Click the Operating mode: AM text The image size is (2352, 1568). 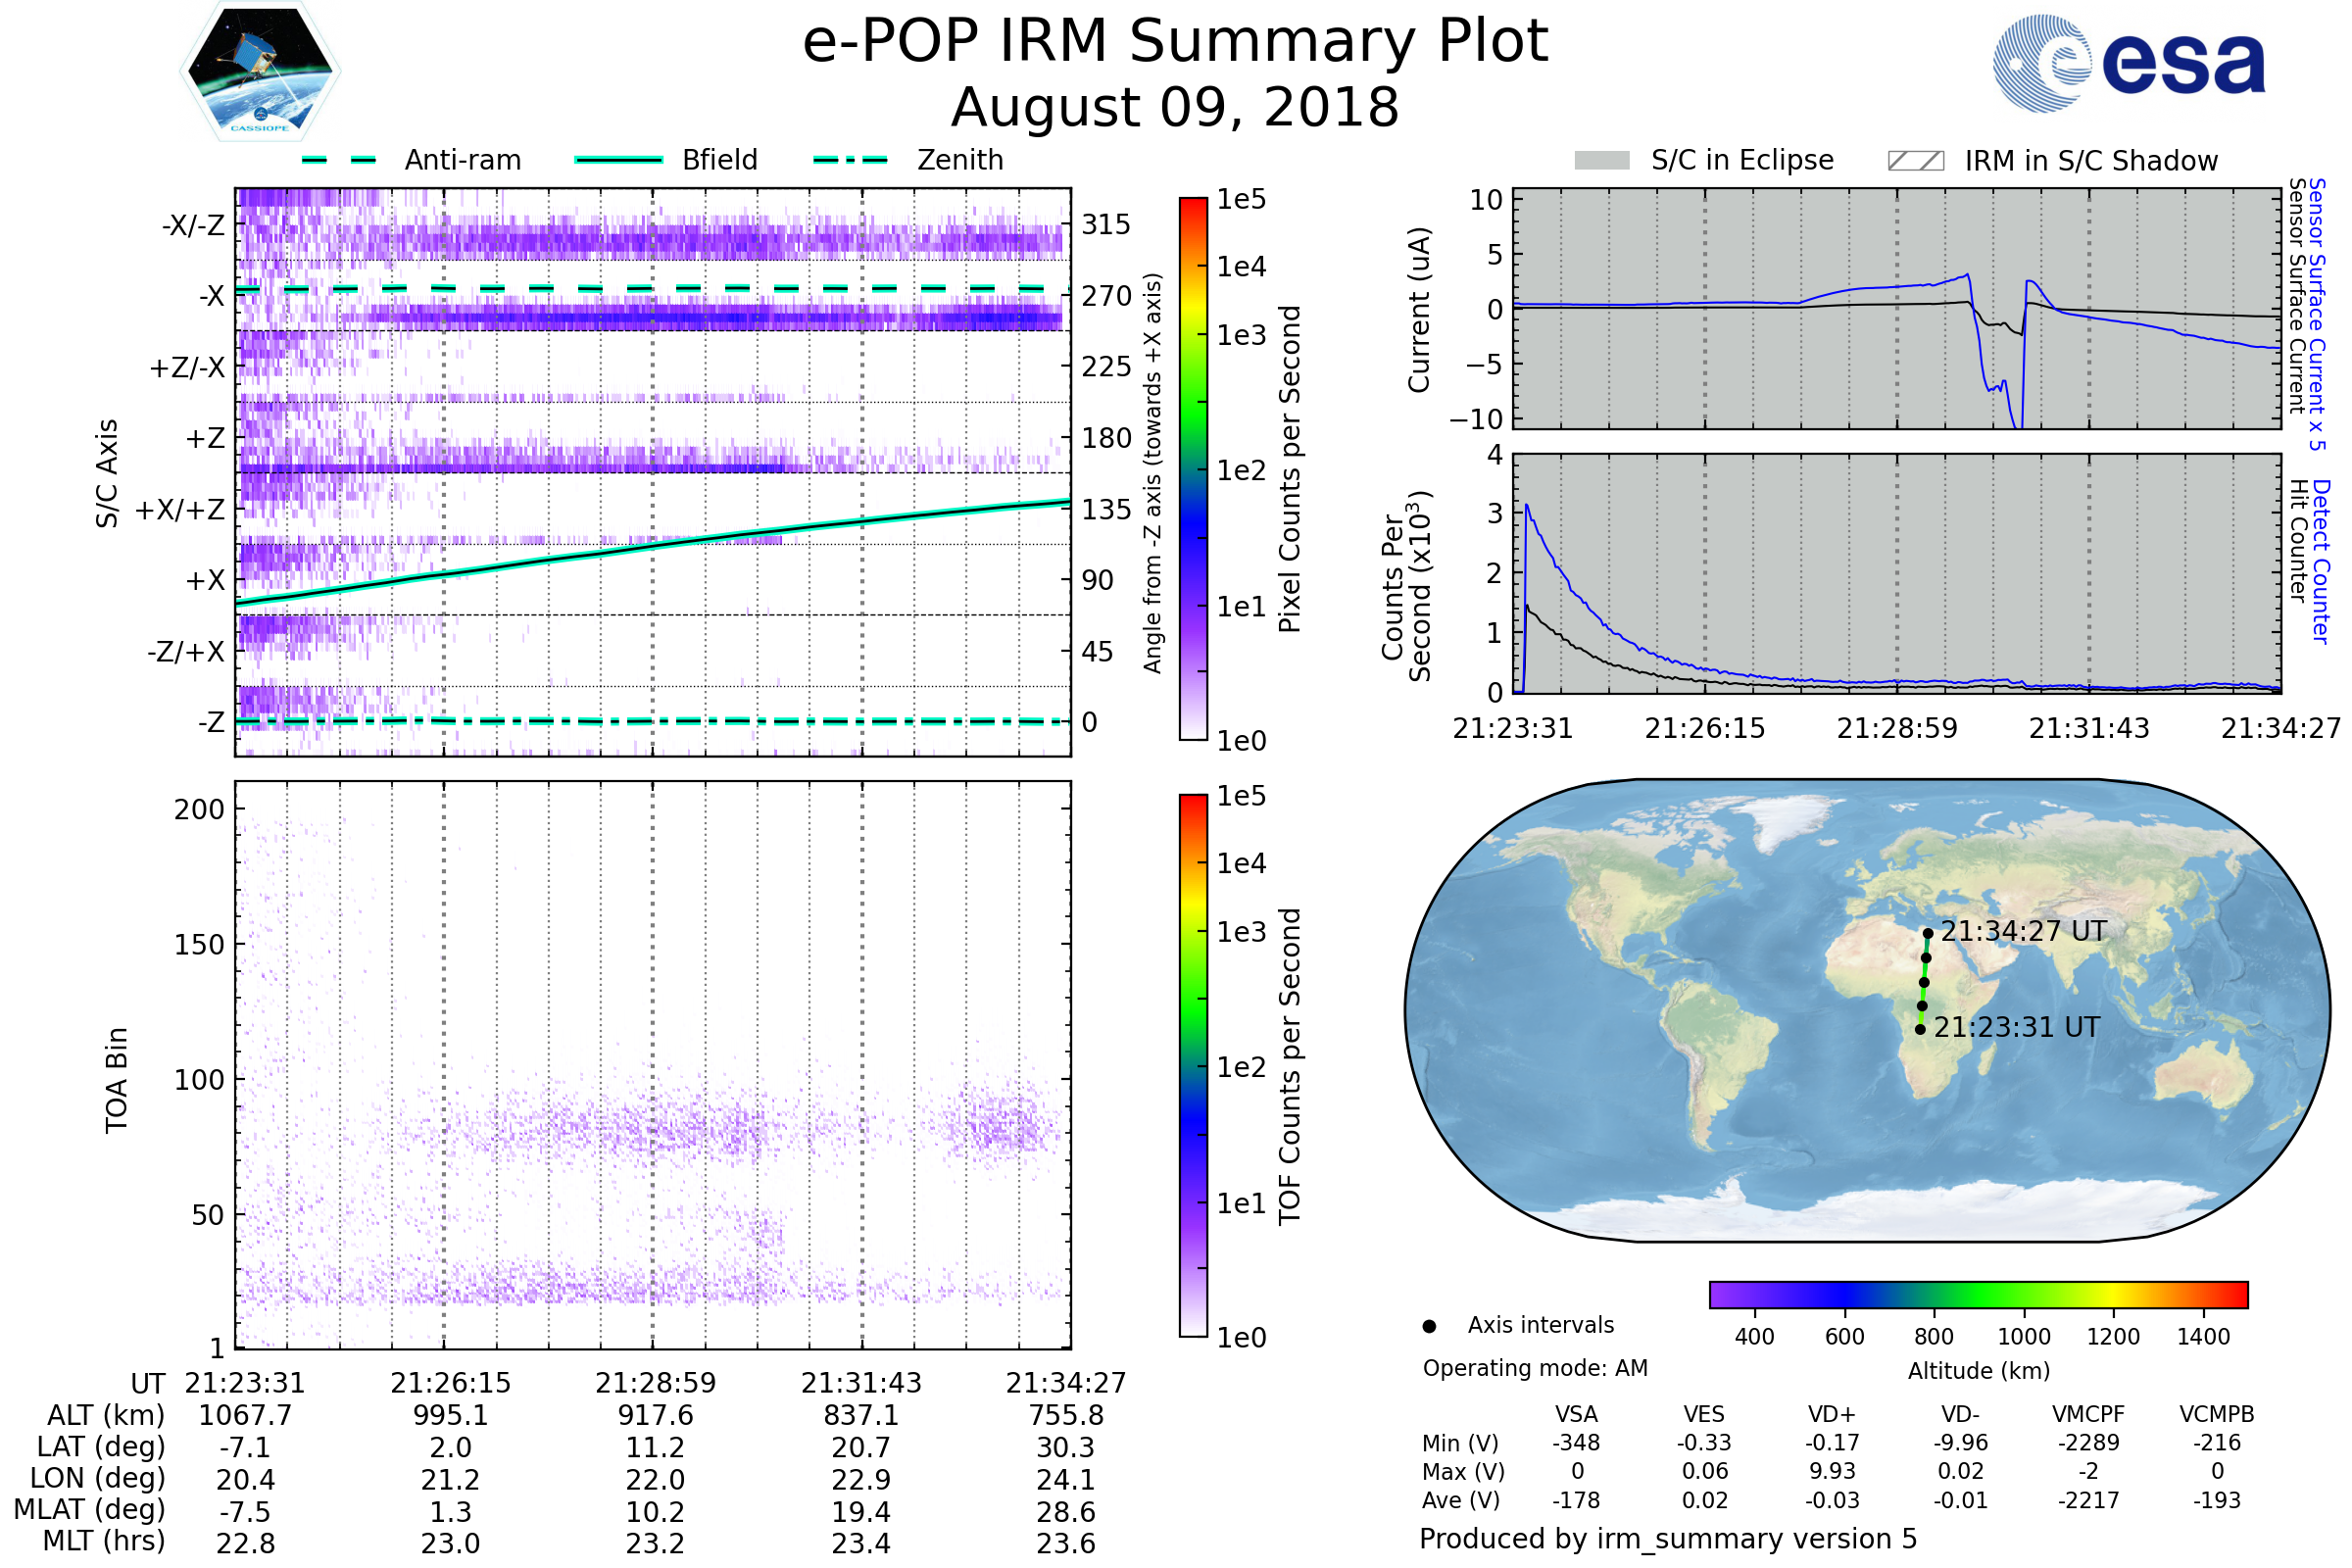pos(1535,1369)
